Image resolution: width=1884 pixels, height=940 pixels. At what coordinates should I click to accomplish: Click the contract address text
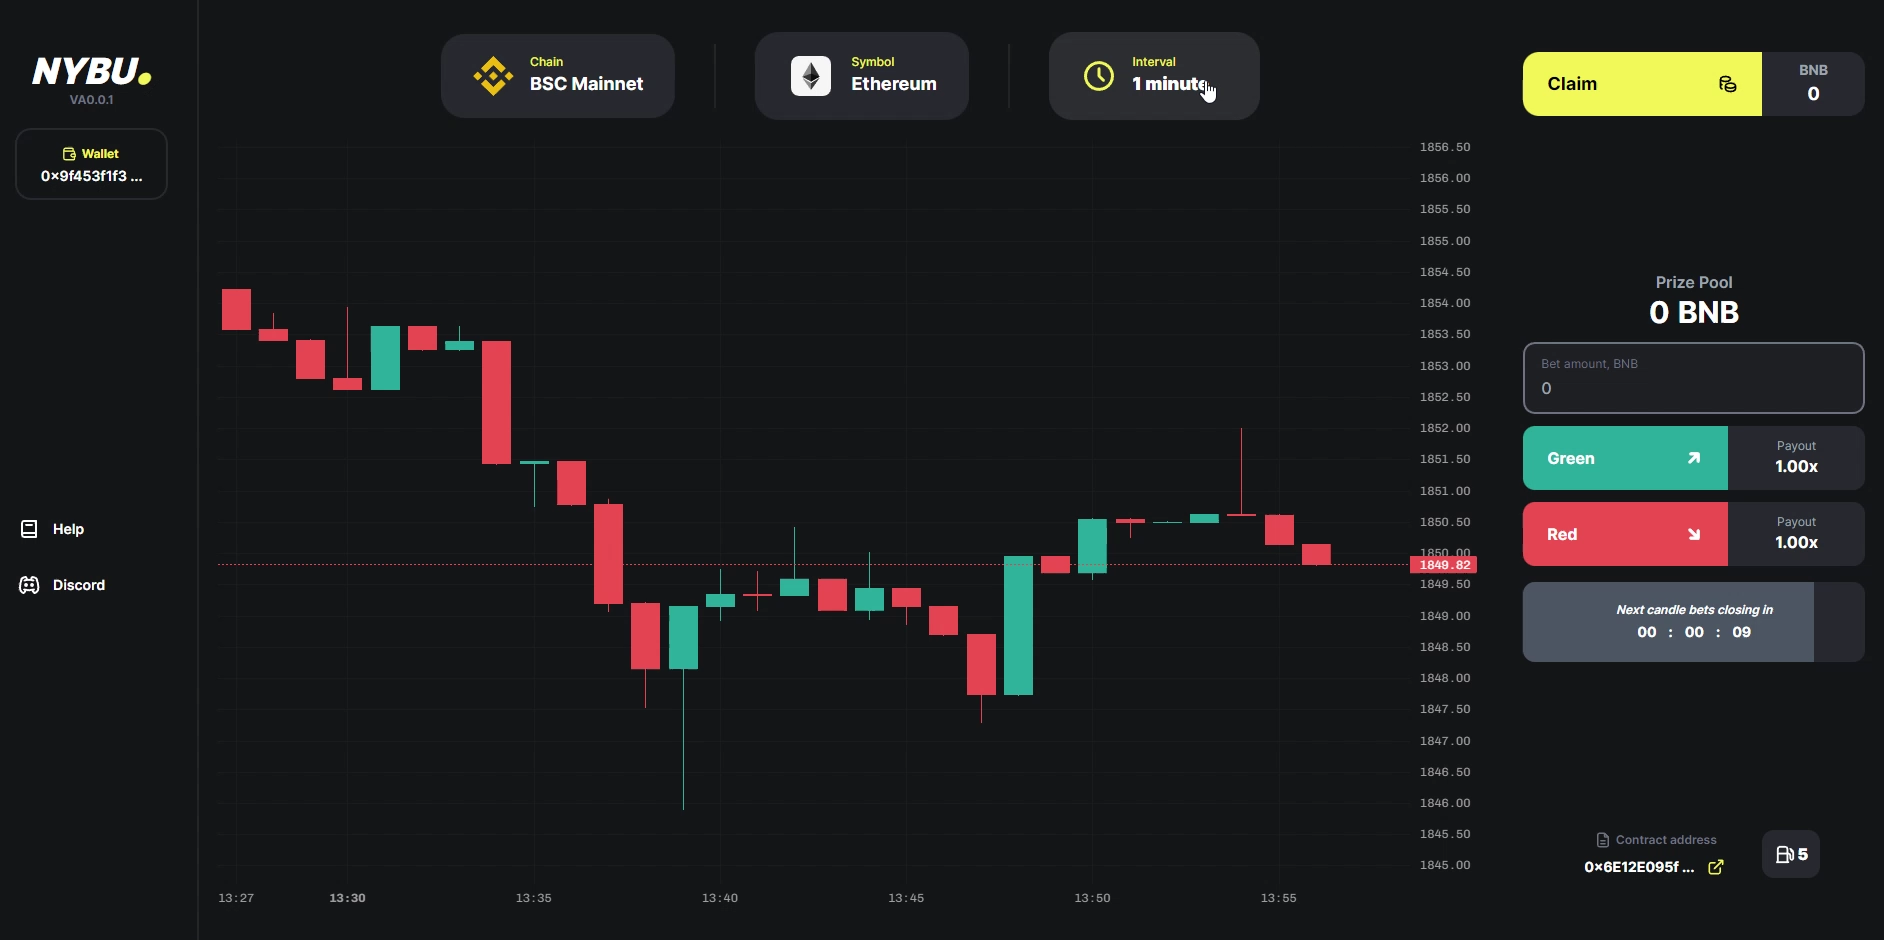pos(1639,867)
